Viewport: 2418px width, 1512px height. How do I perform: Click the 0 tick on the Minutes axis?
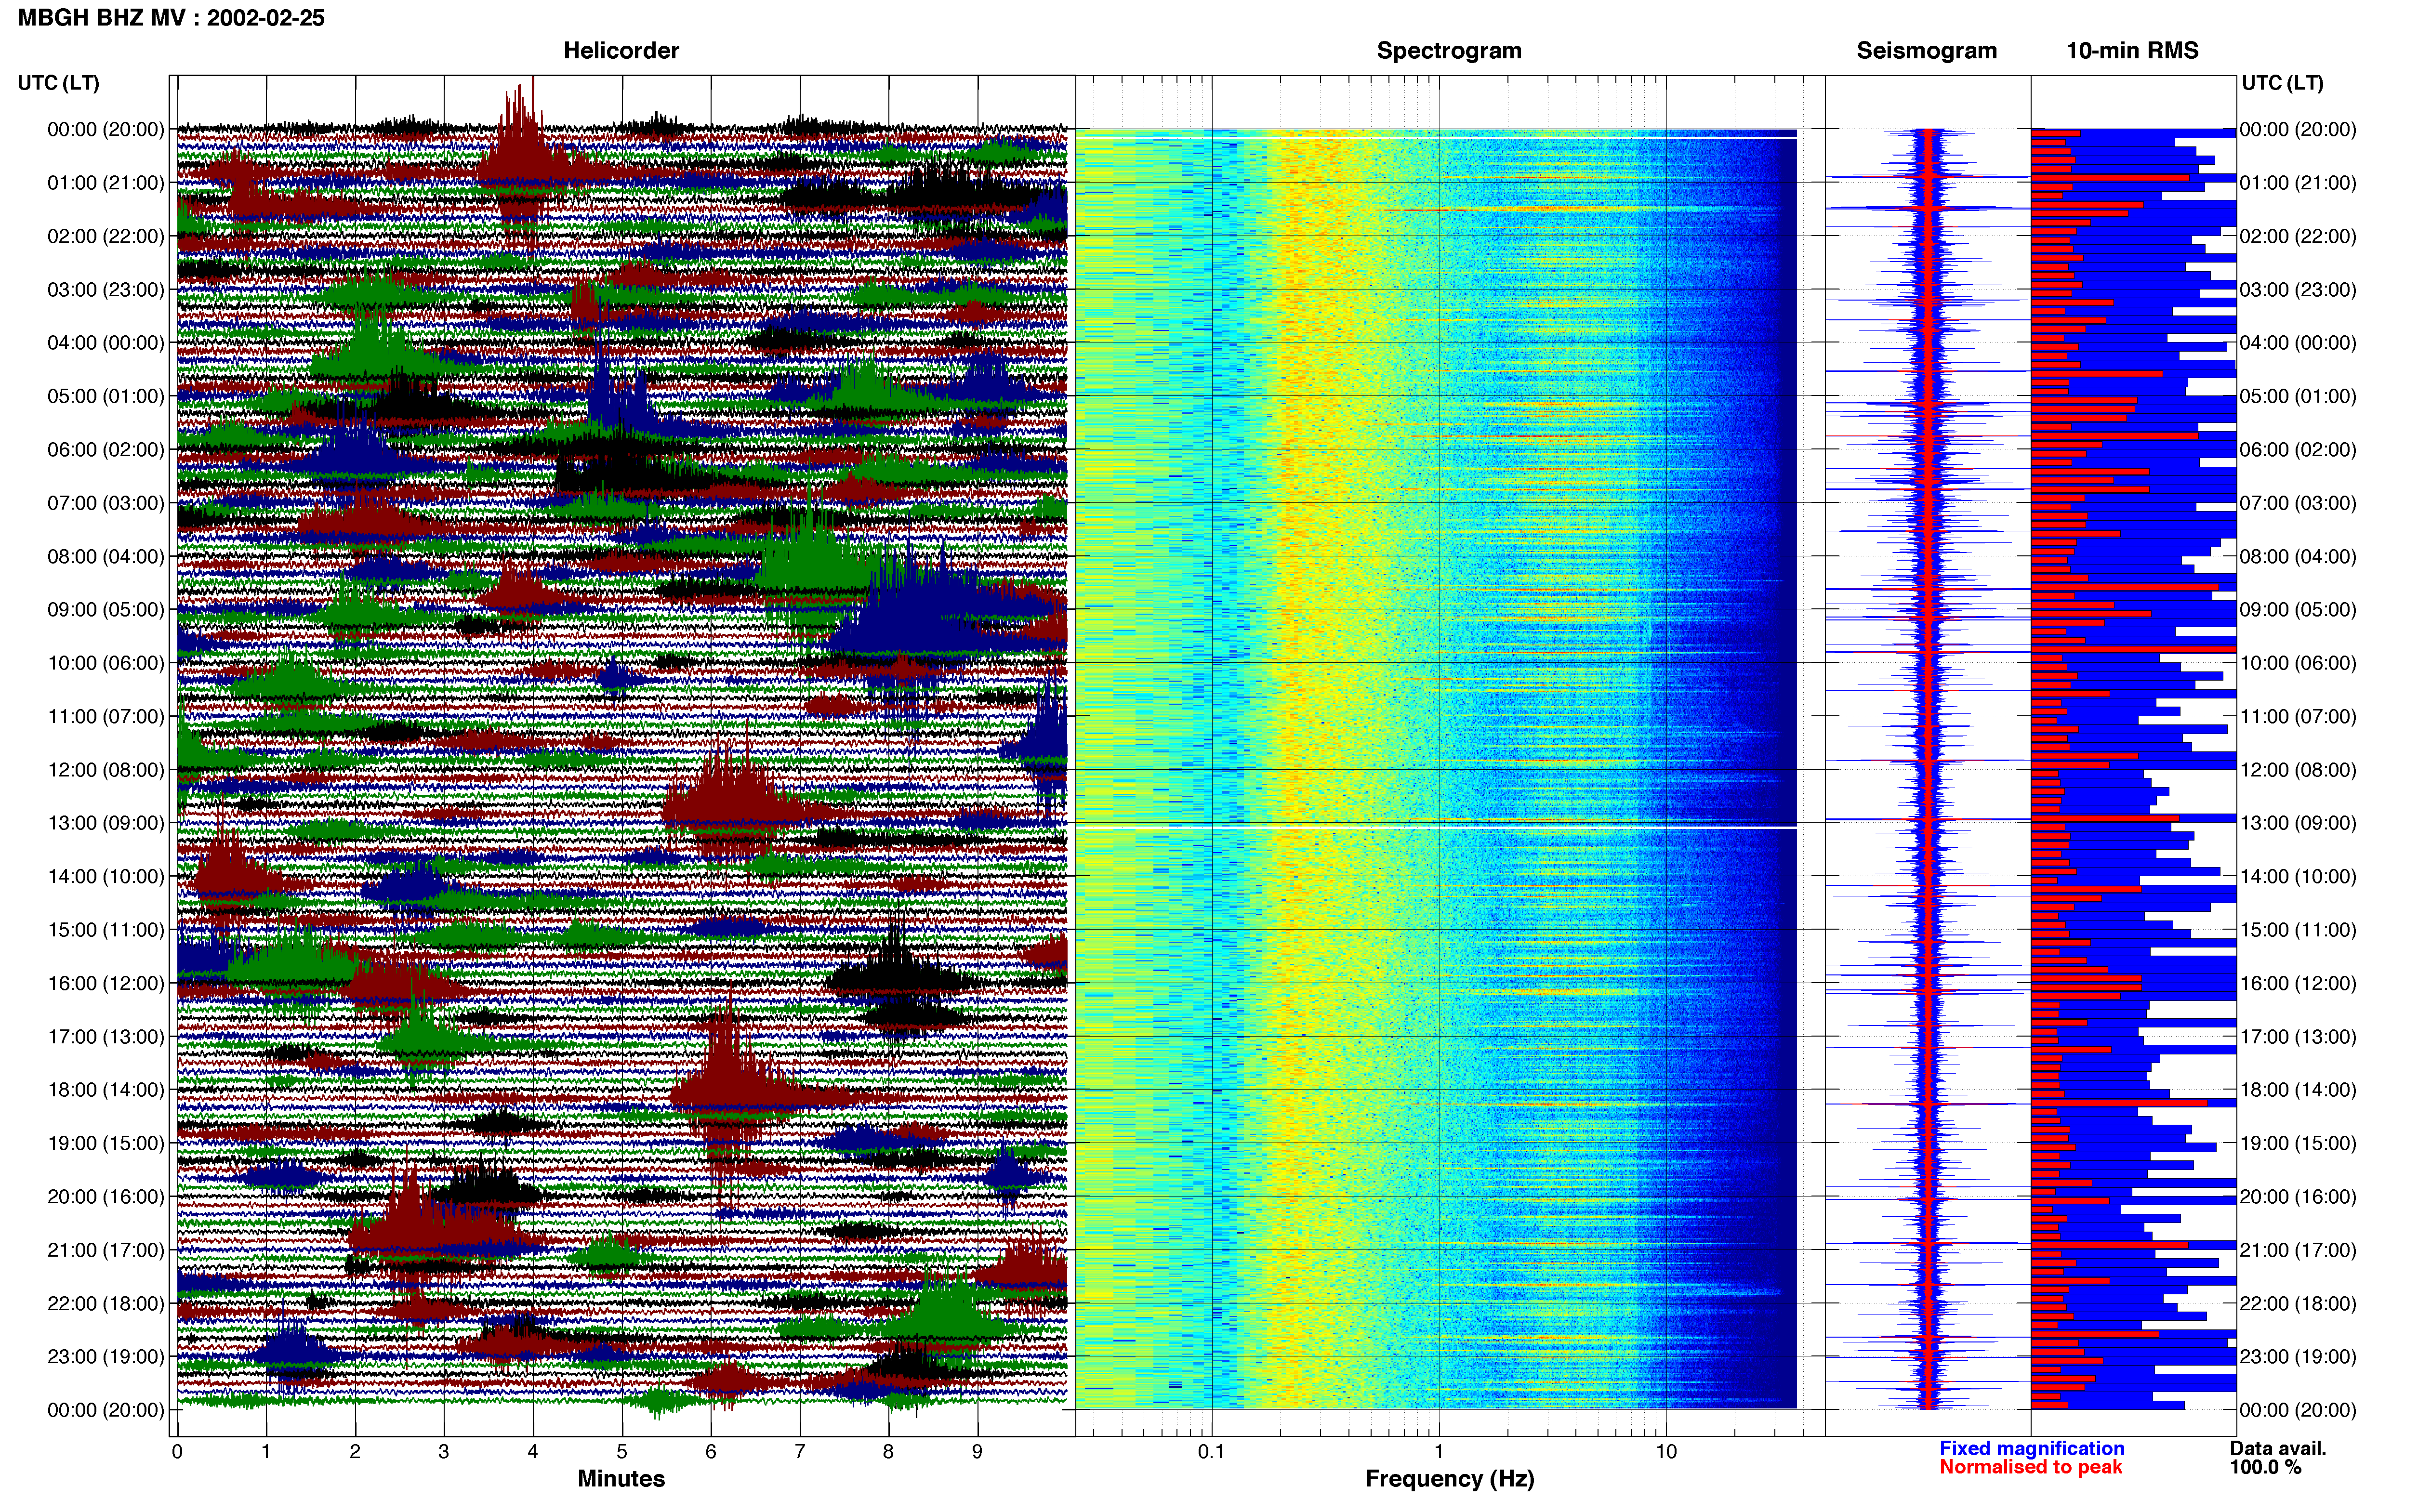click(177, 1452)
